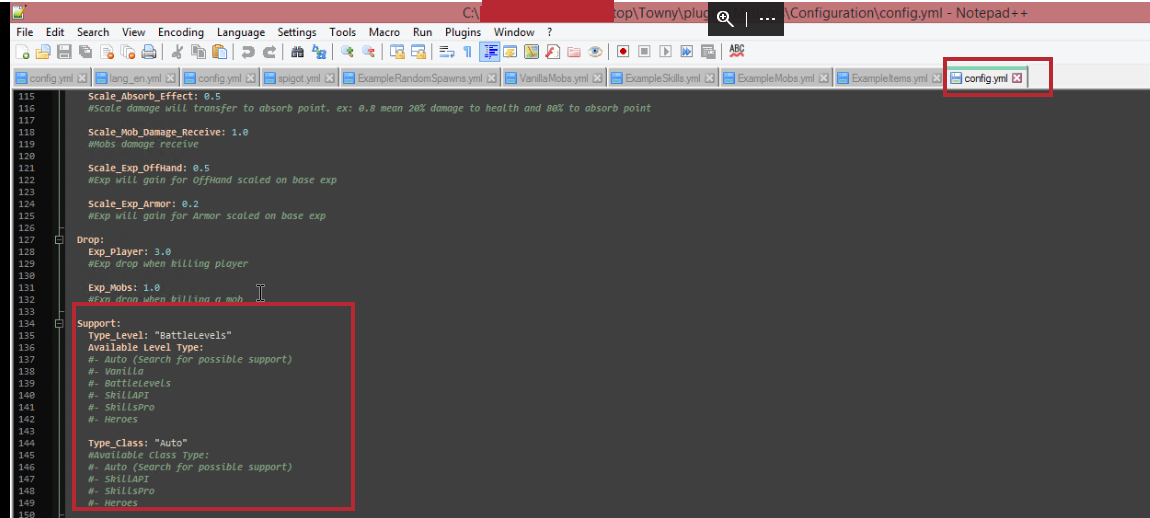Place cursor on Type_Level: "BattleLevels" line

[160, 335]
